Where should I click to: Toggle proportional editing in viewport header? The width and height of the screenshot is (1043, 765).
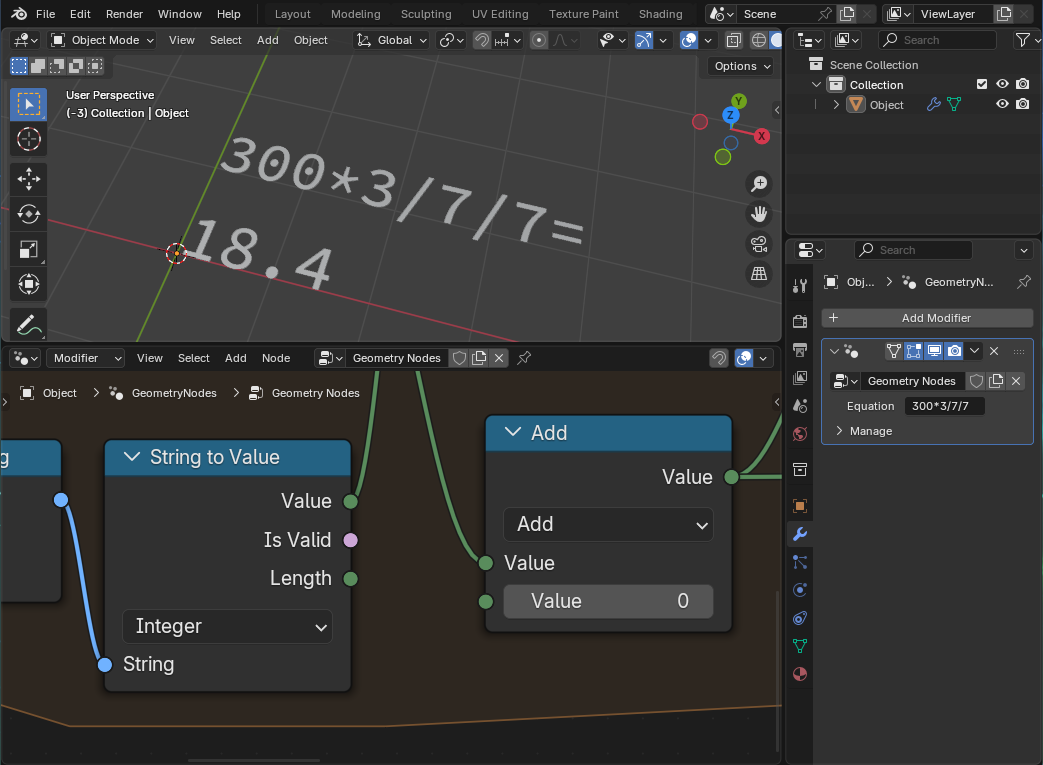tap(539, 41)
